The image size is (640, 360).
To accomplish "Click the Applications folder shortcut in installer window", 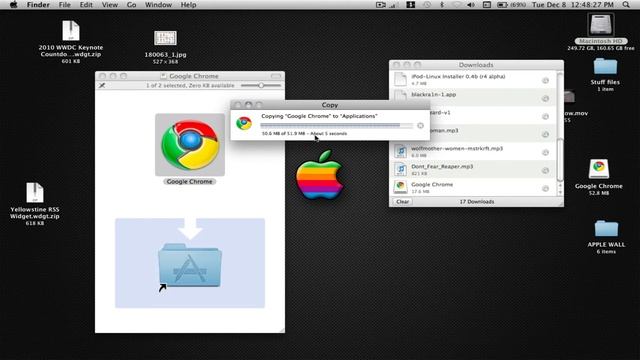I will pos(190,264).
